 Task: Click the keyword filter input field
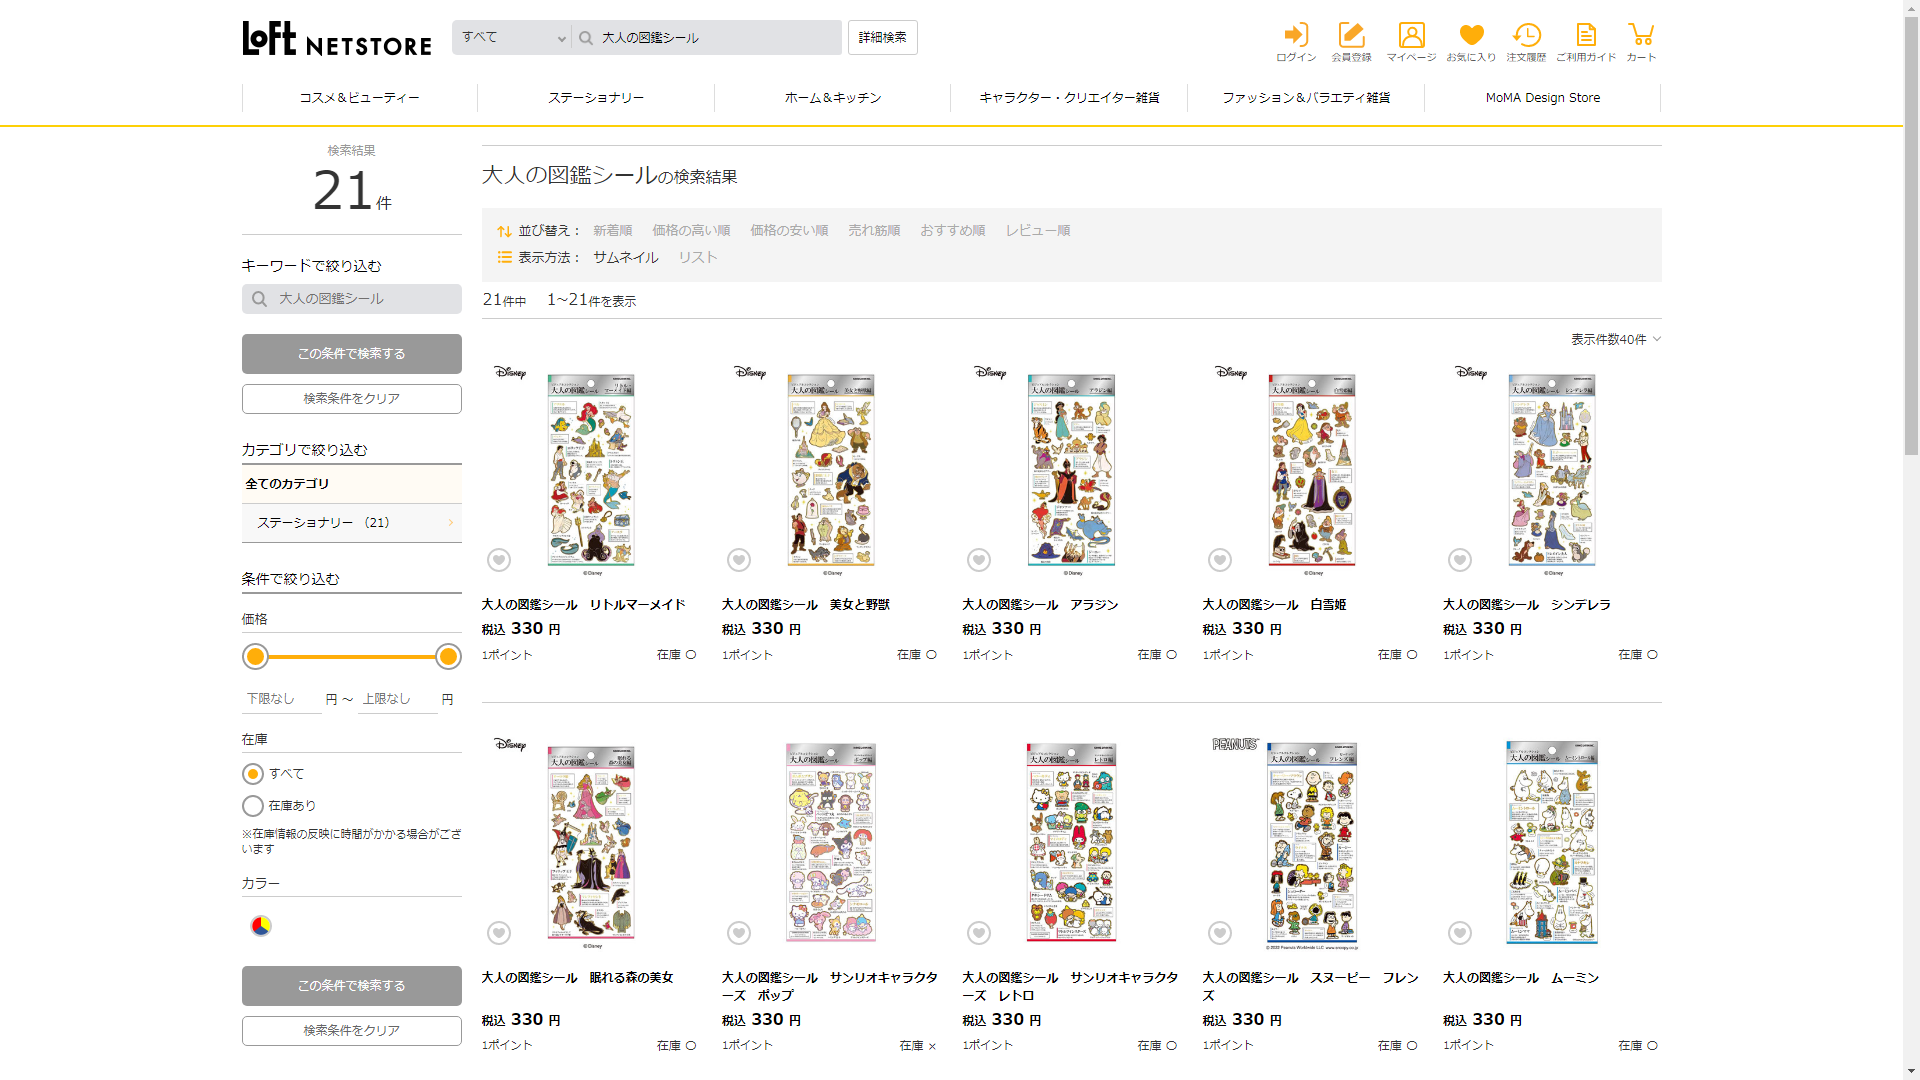pyautogui.click(x=352, y=299)
